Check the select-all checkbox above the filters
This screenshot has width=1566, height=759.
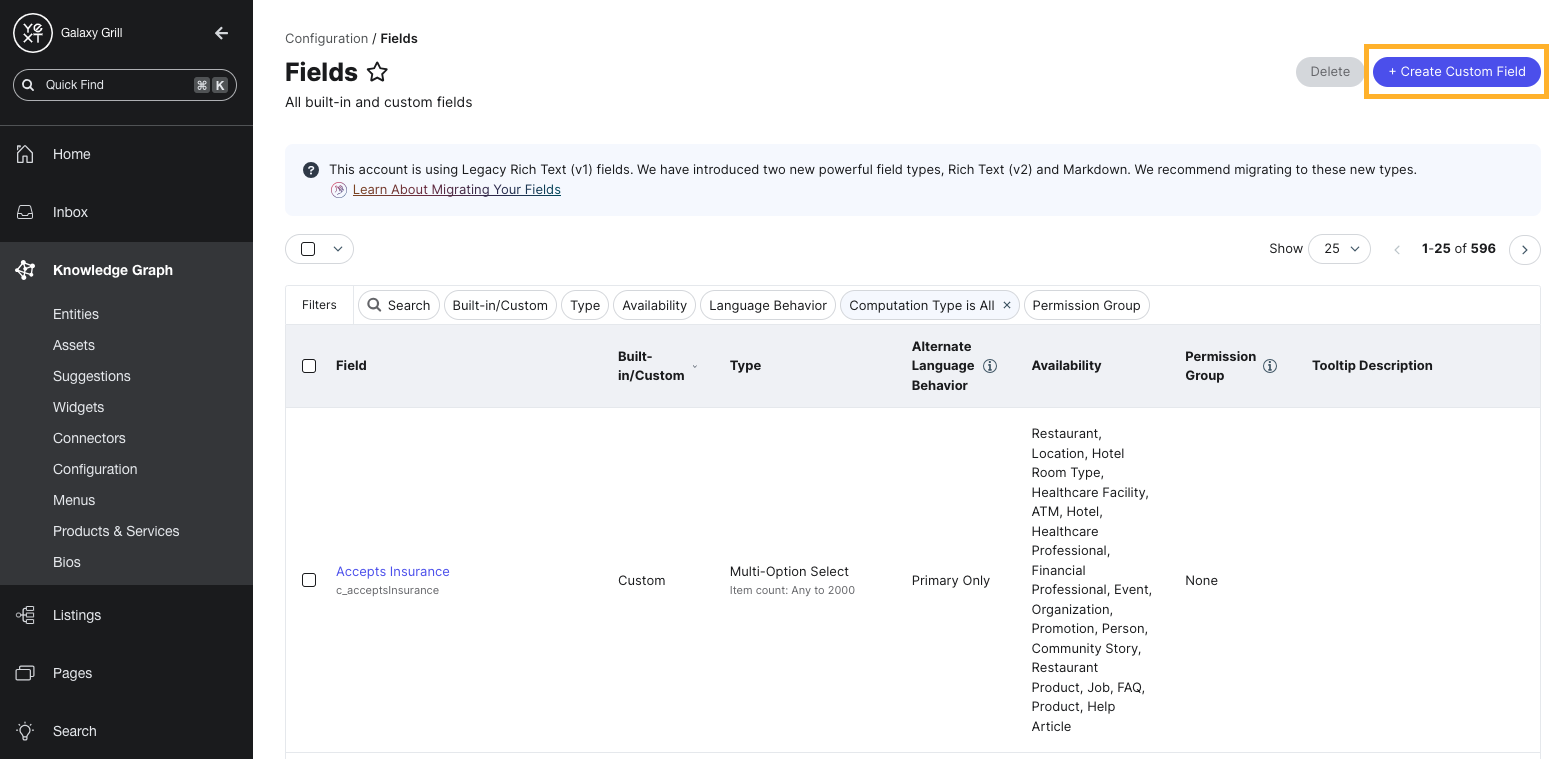click(308, 248)
